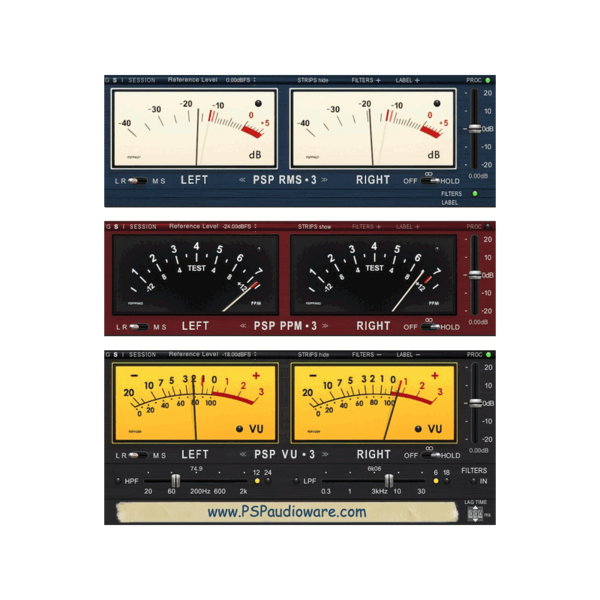Decrease LAG TIME with the down arrow

coord(475,520)
